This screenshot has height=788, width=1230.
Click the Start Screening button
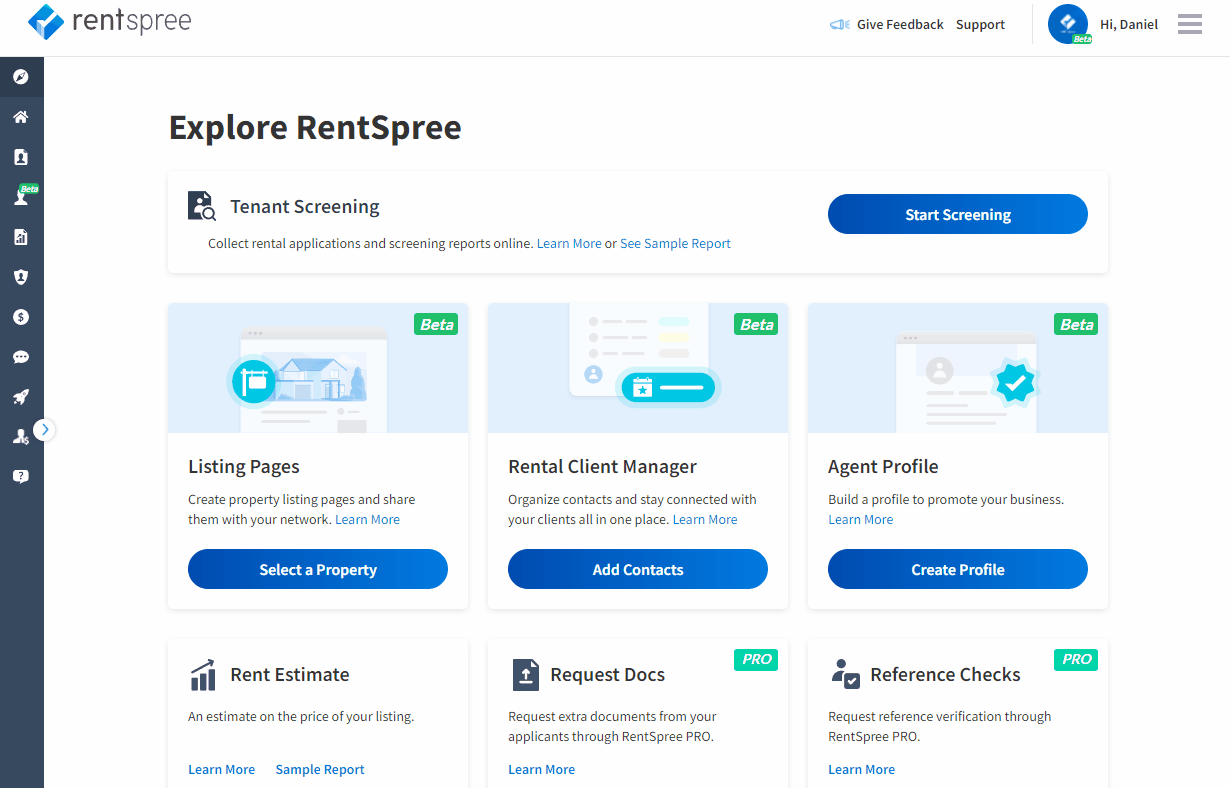(958, 214)
